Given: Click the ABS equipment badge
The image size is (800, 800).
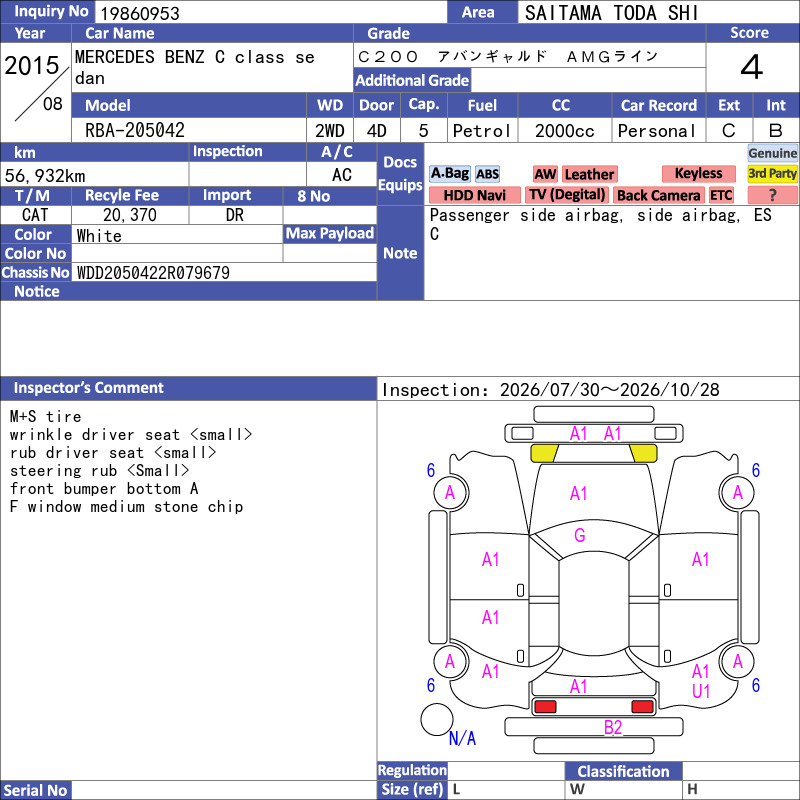Looking at the screenshot, I should 487,174.
